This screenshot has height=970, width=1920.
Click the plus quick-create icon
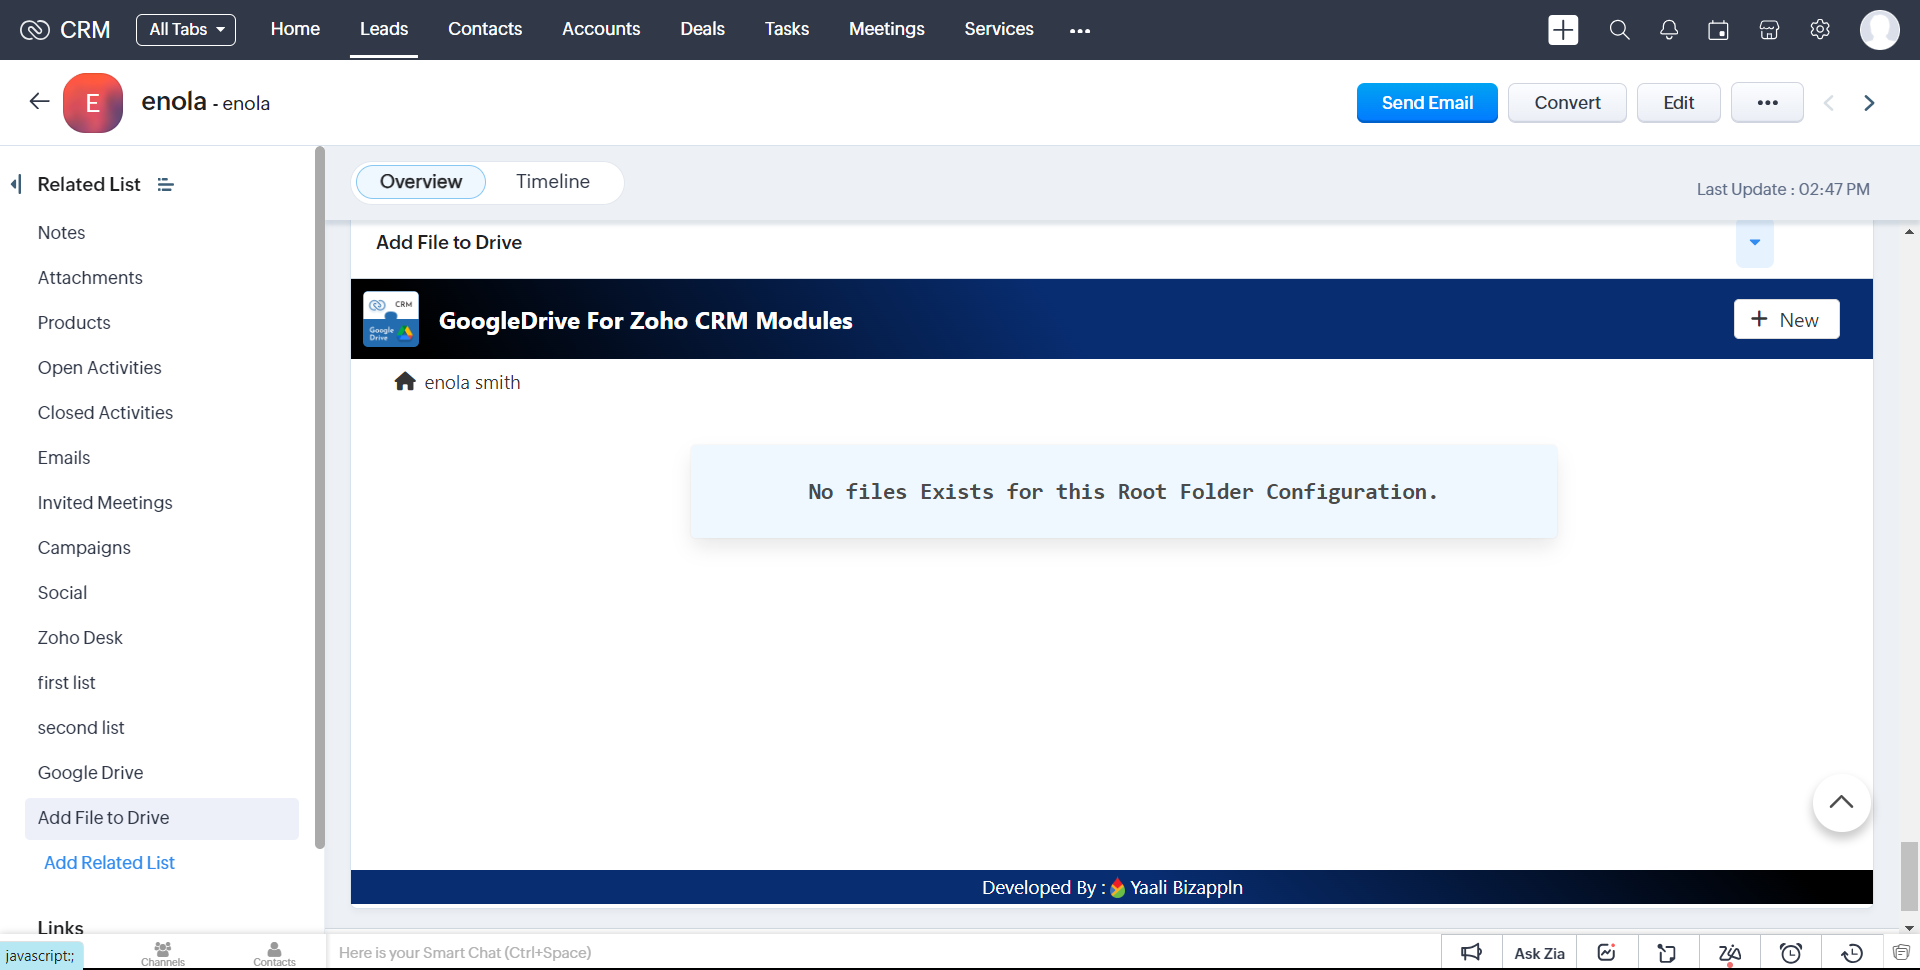pyautogui.click(x=1563, y=30)
